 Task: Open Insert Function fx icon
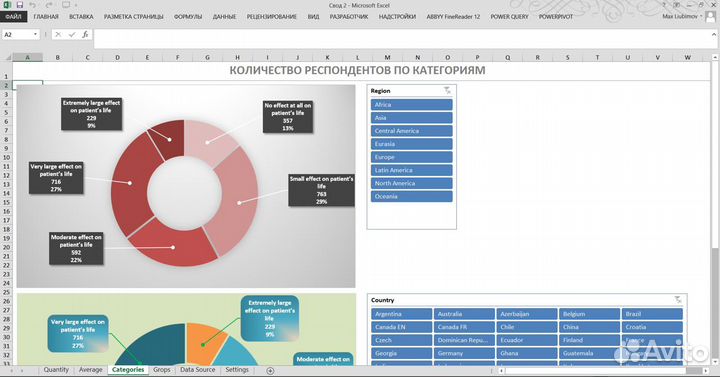[x=85, y=34]
